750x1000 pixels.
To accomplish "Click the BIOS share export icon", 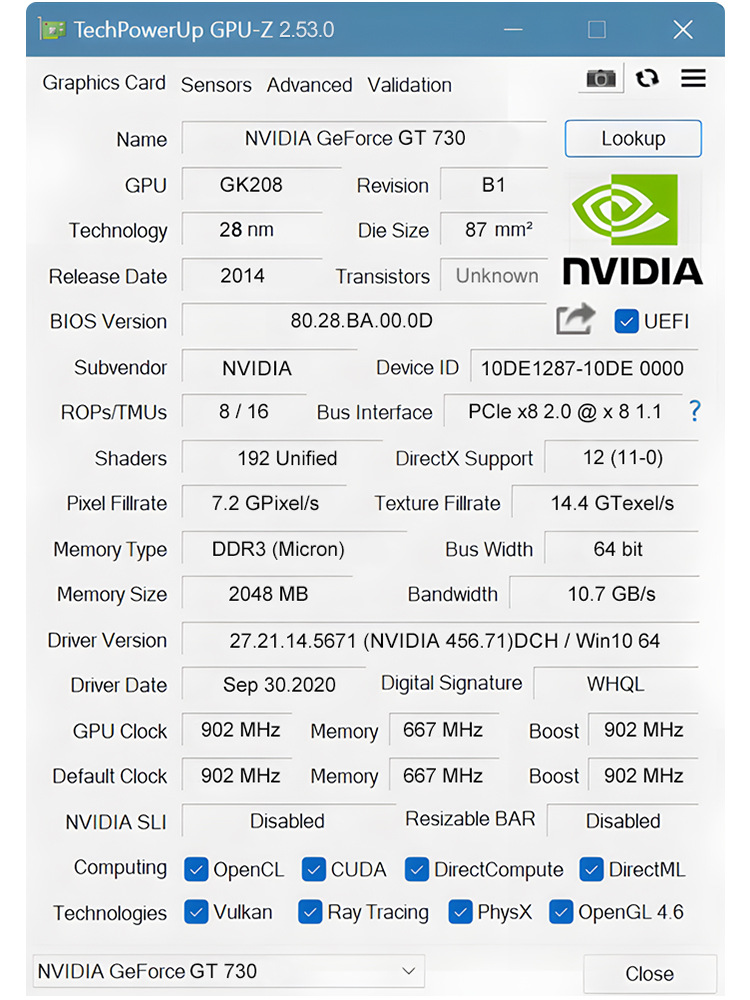I will point(575,320).
